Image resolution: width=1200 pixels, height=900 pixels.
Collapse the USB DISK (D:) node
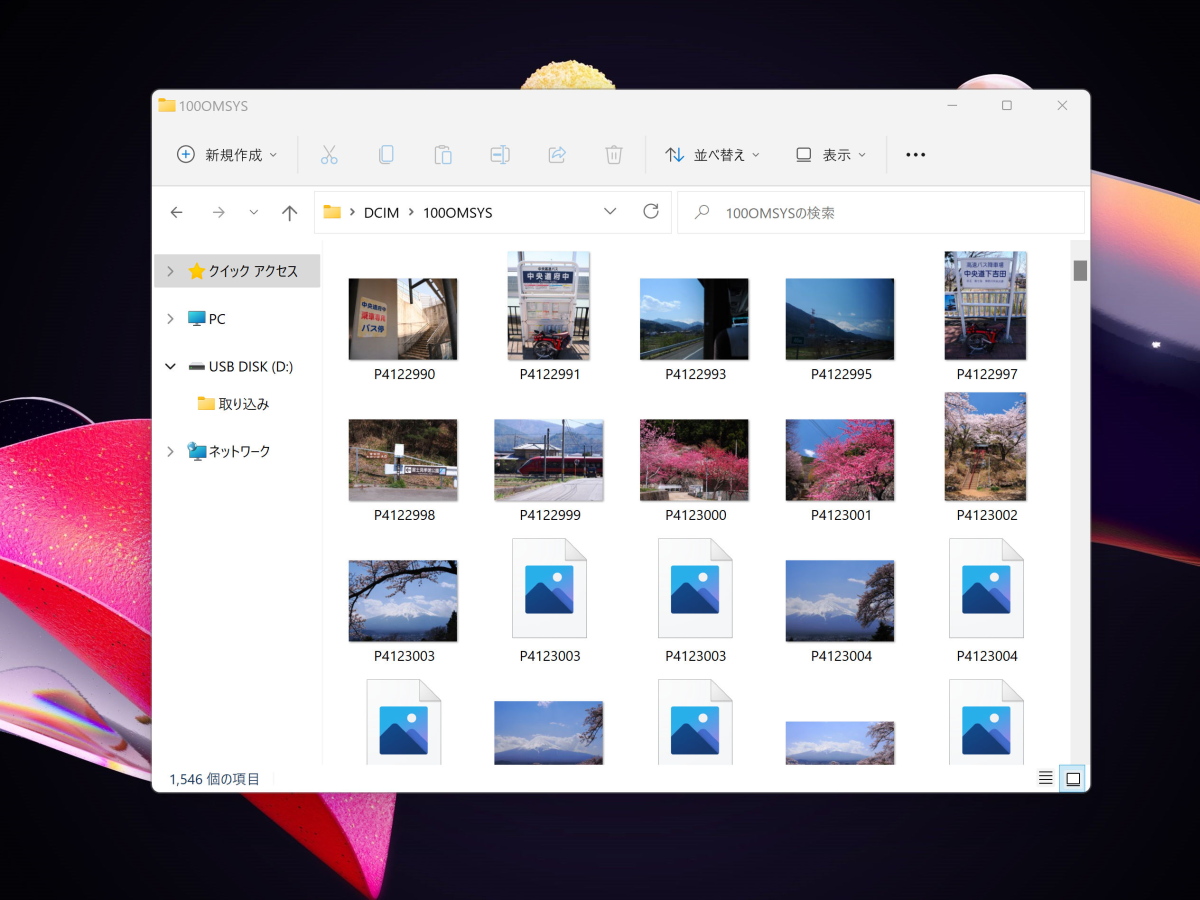pyautogui.click(x=170, y=367)
